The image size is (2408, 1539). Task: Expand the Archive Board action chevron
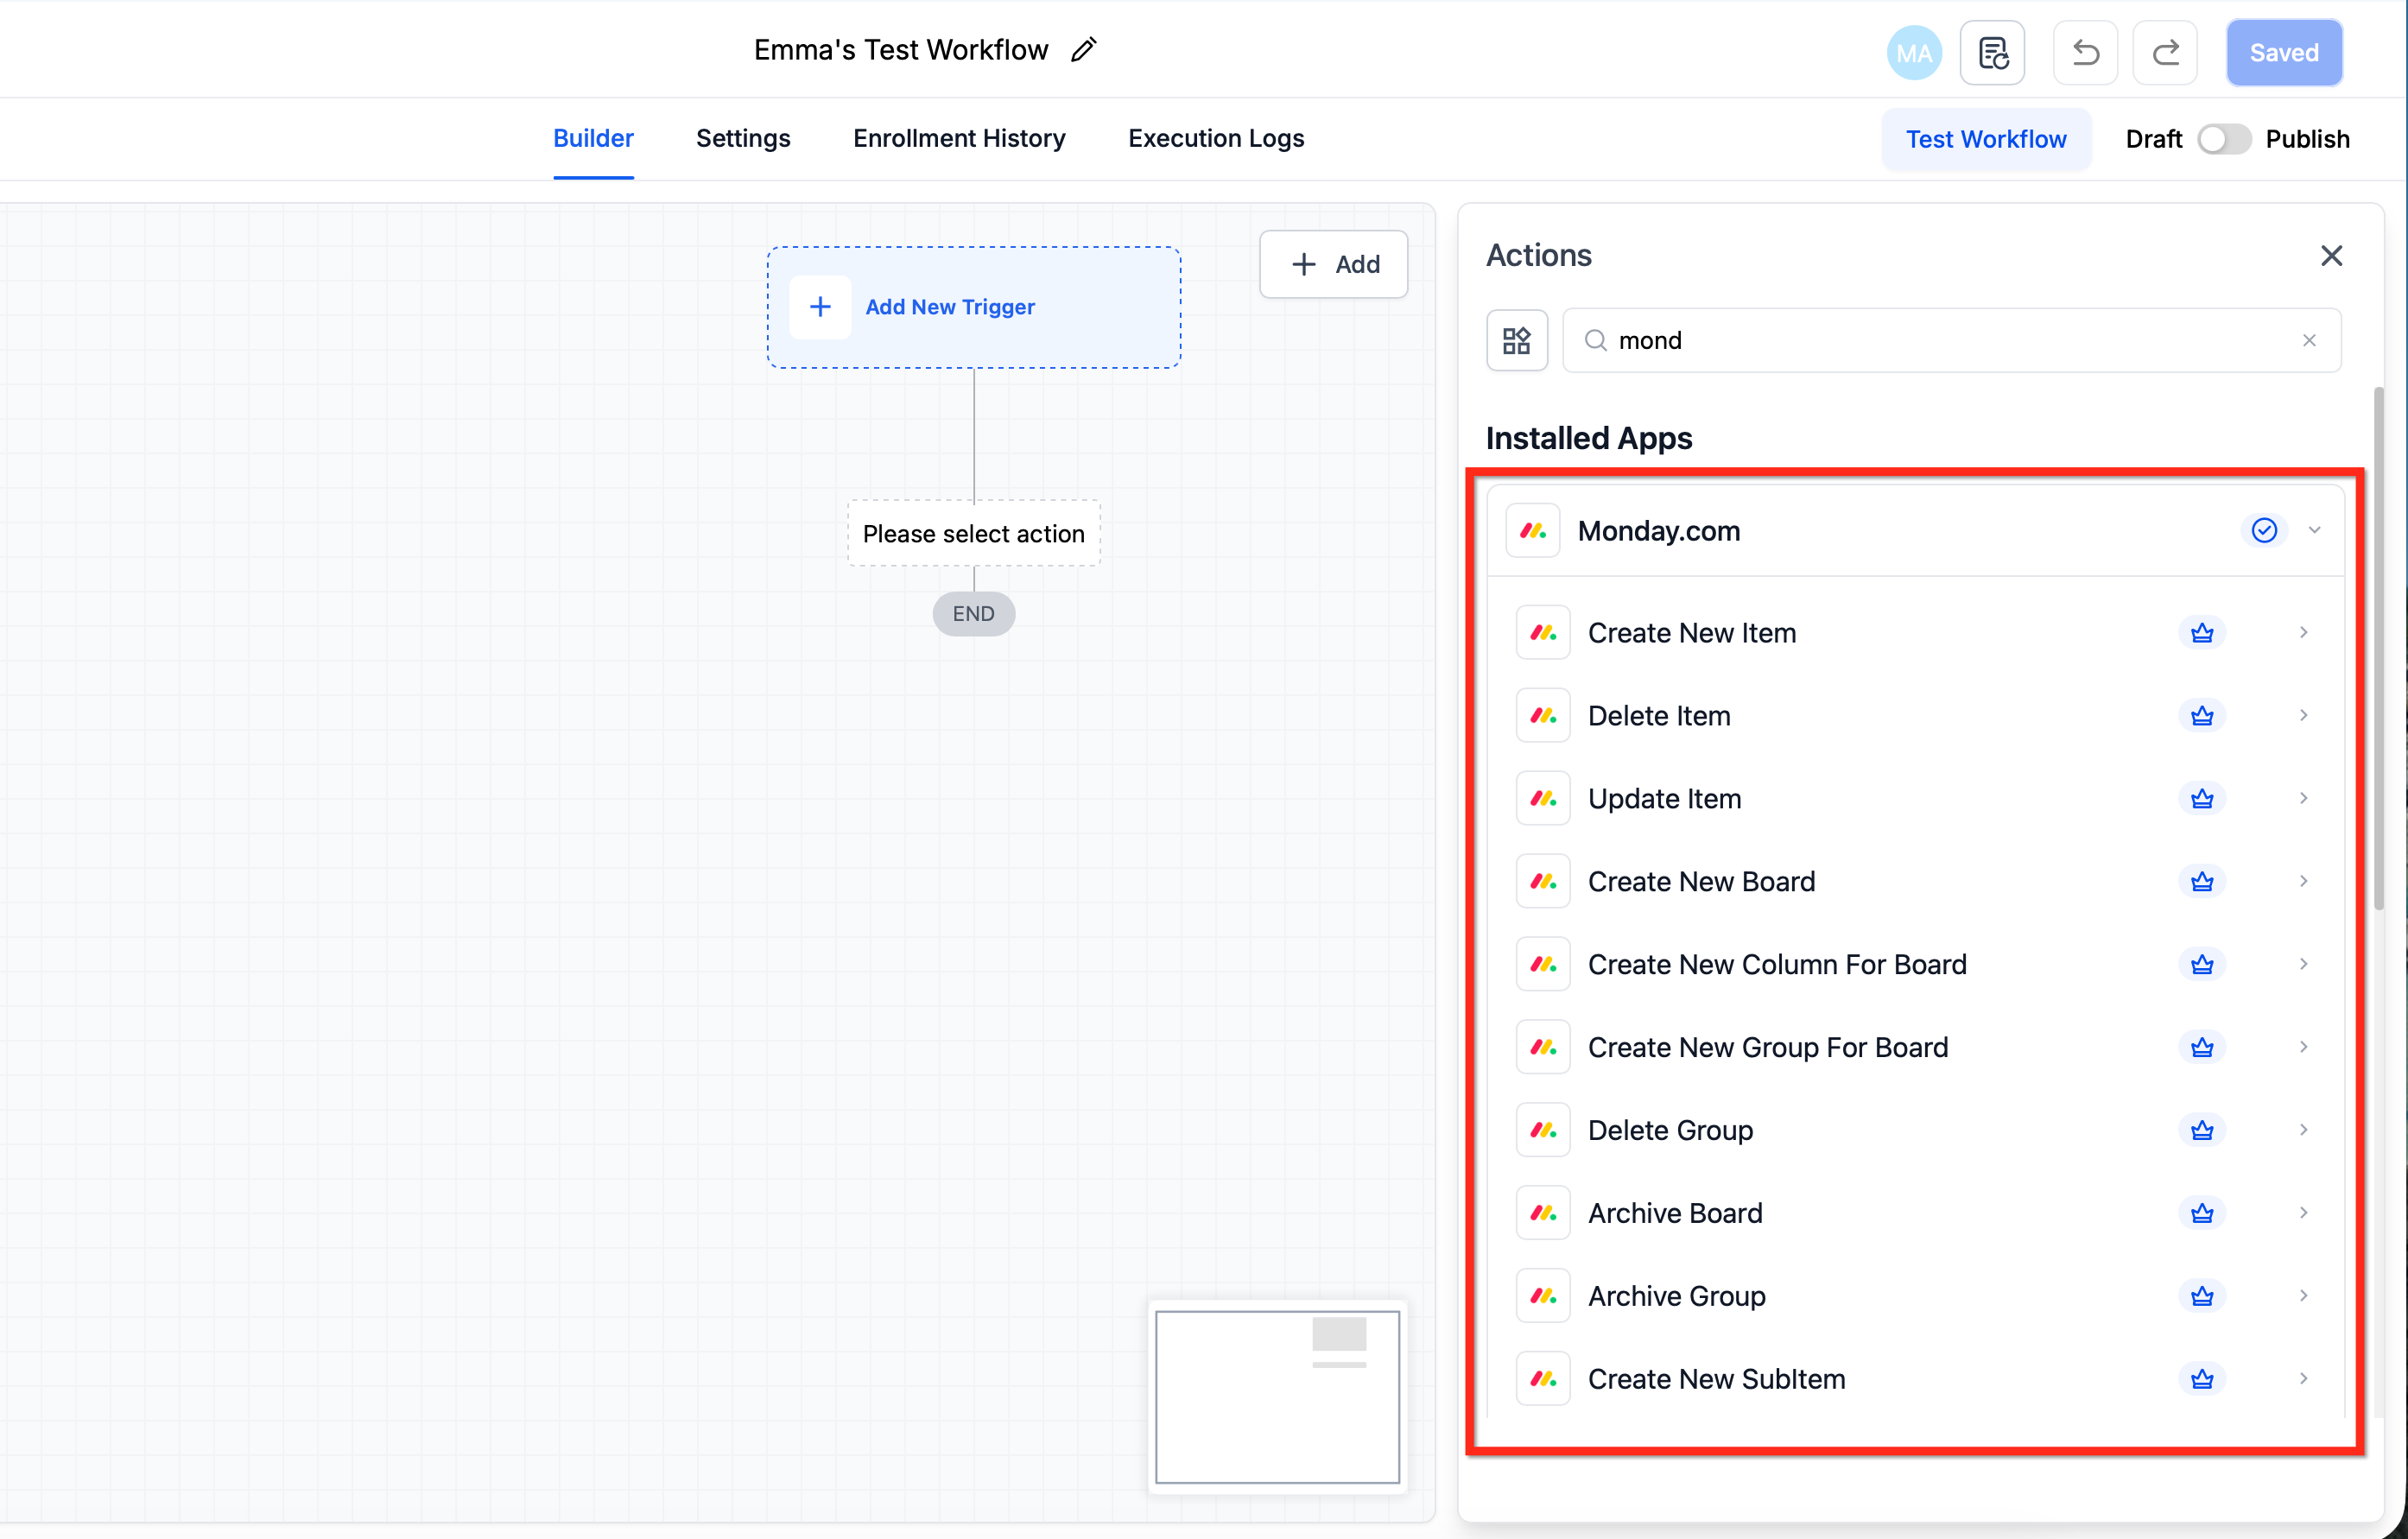pos(2303,1213)
